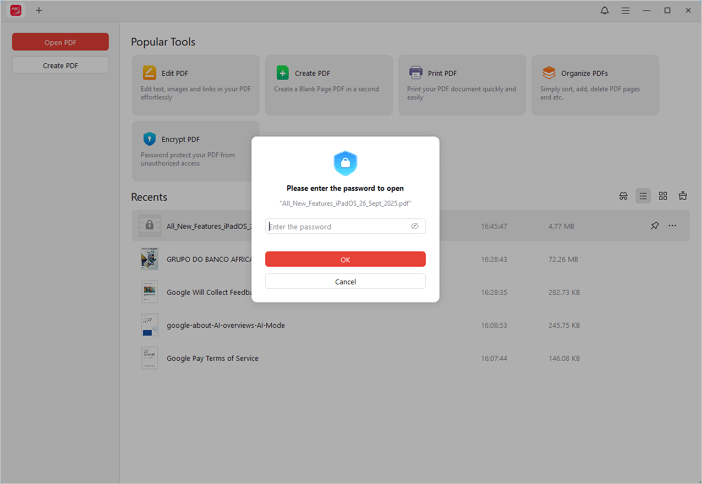Click the google-about-AI-overviews thumbnail
Viewport: 702px width, 484px height.
pyautogui.click(x=150, y=325)
